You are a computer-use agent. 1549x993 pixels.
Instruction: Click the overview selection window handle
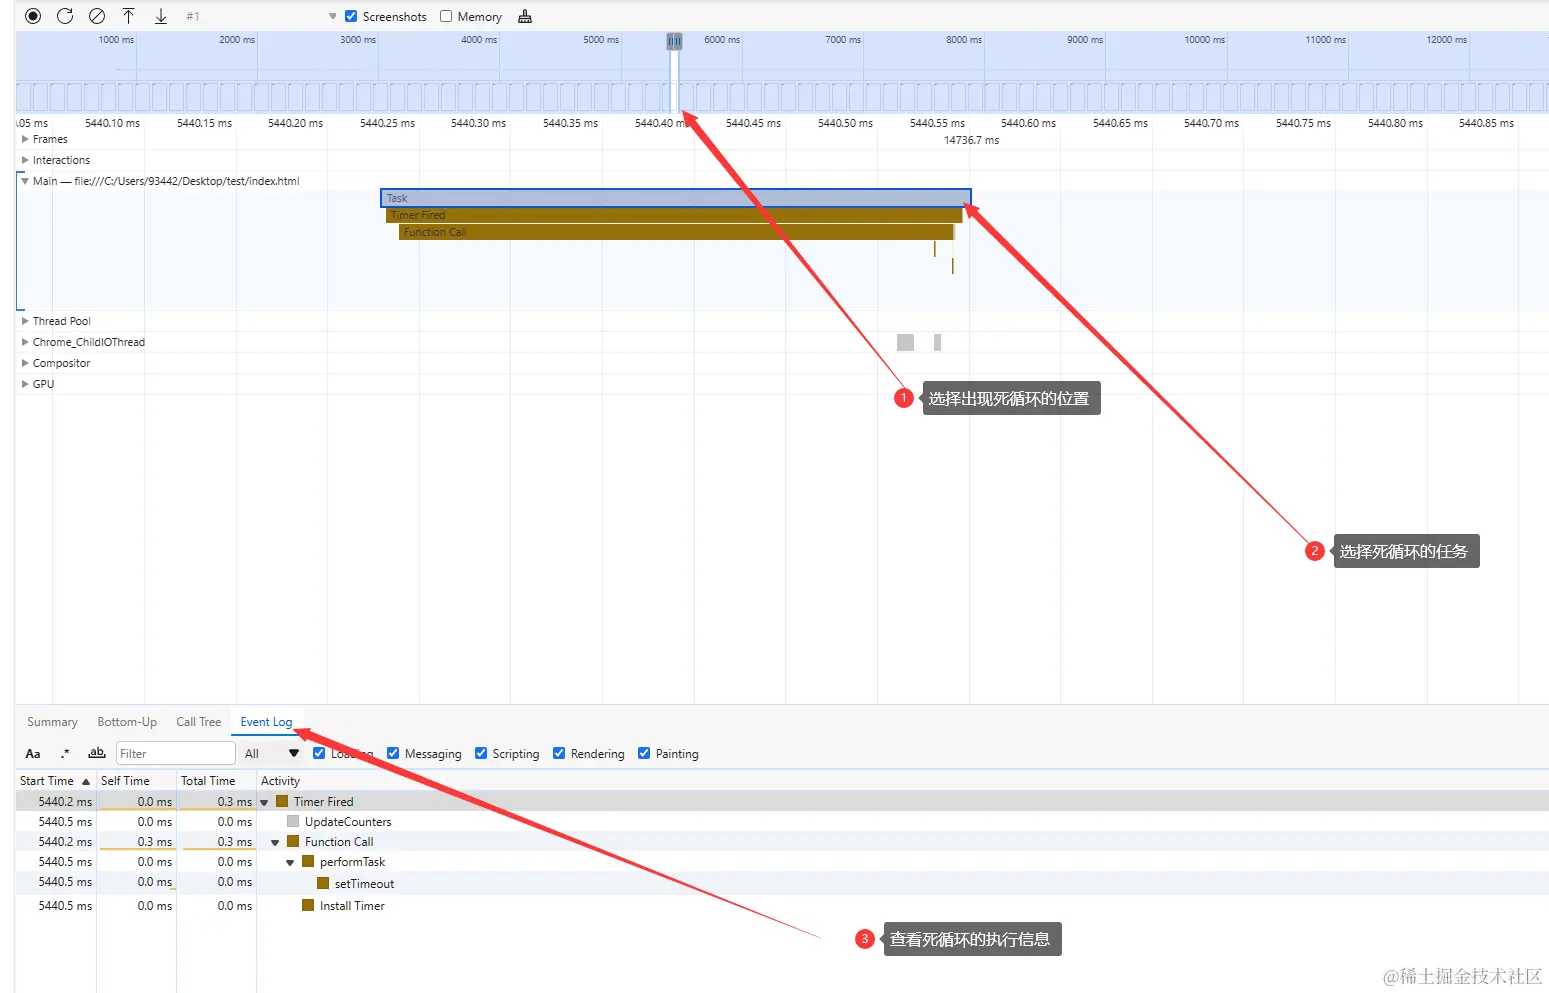[x=674, y=41]
